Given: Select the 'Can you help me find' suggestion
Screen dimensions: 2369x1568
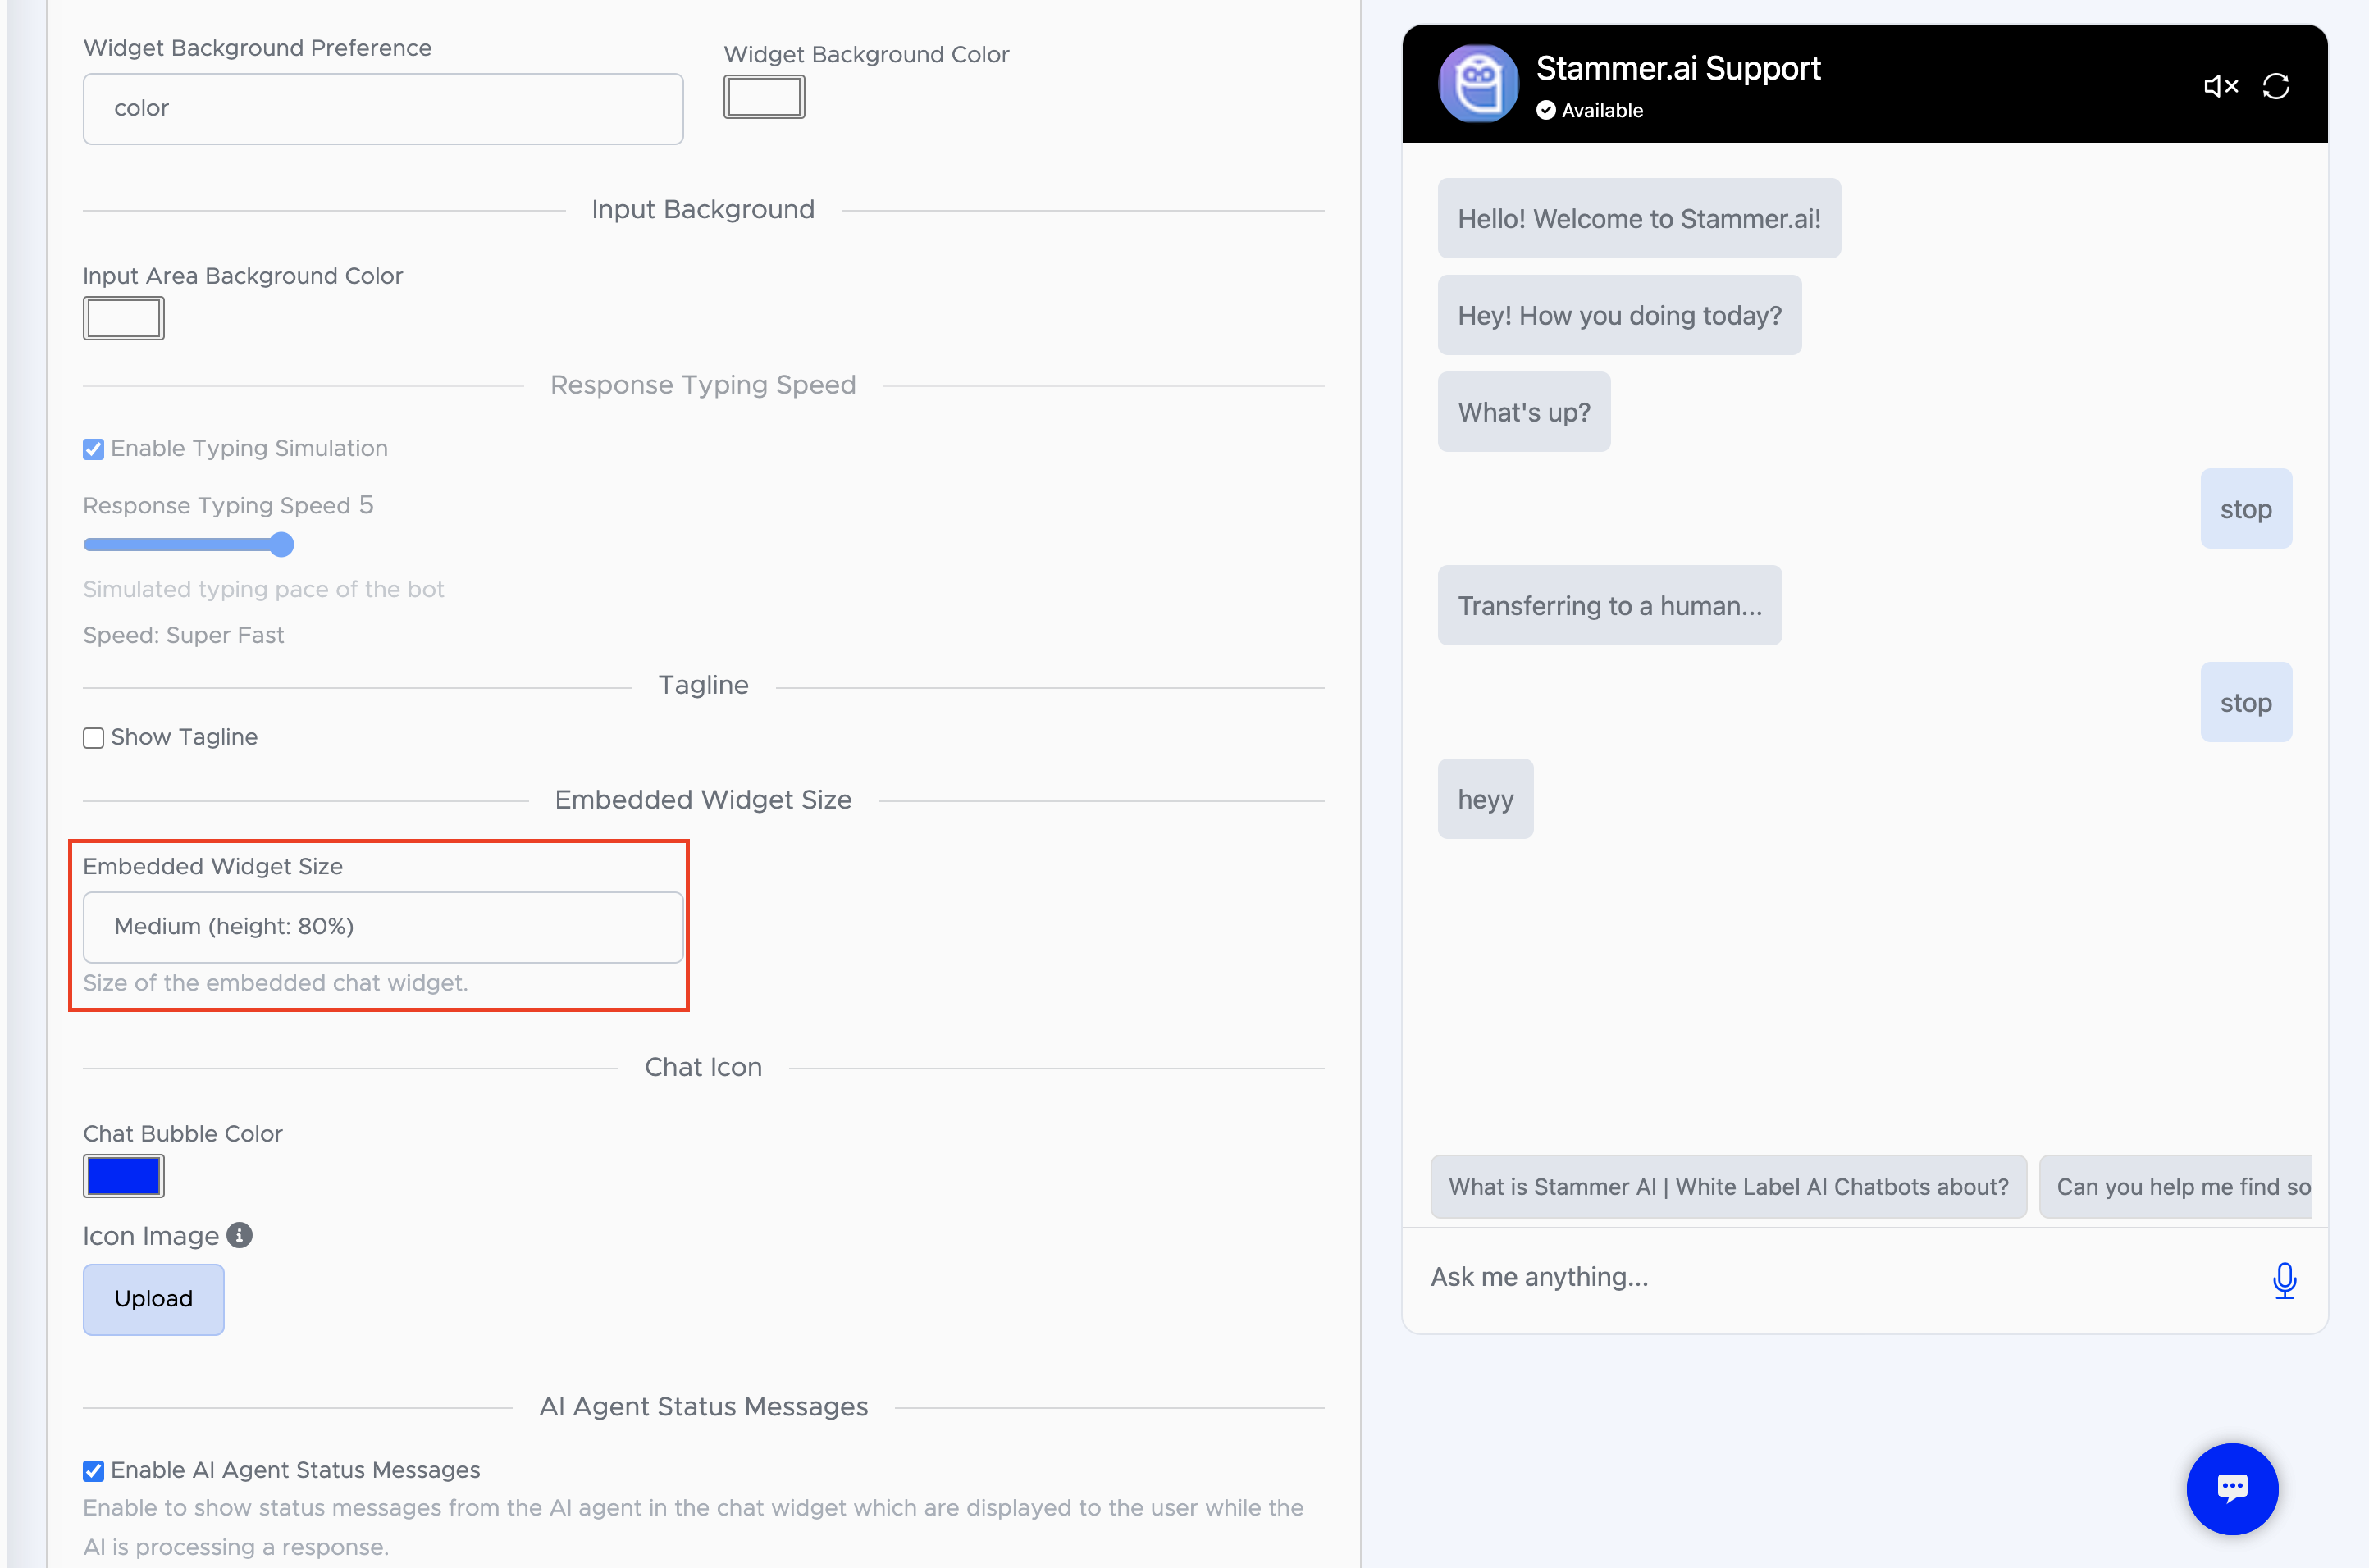Looking at the screenshot, I should point(2175,1187).
